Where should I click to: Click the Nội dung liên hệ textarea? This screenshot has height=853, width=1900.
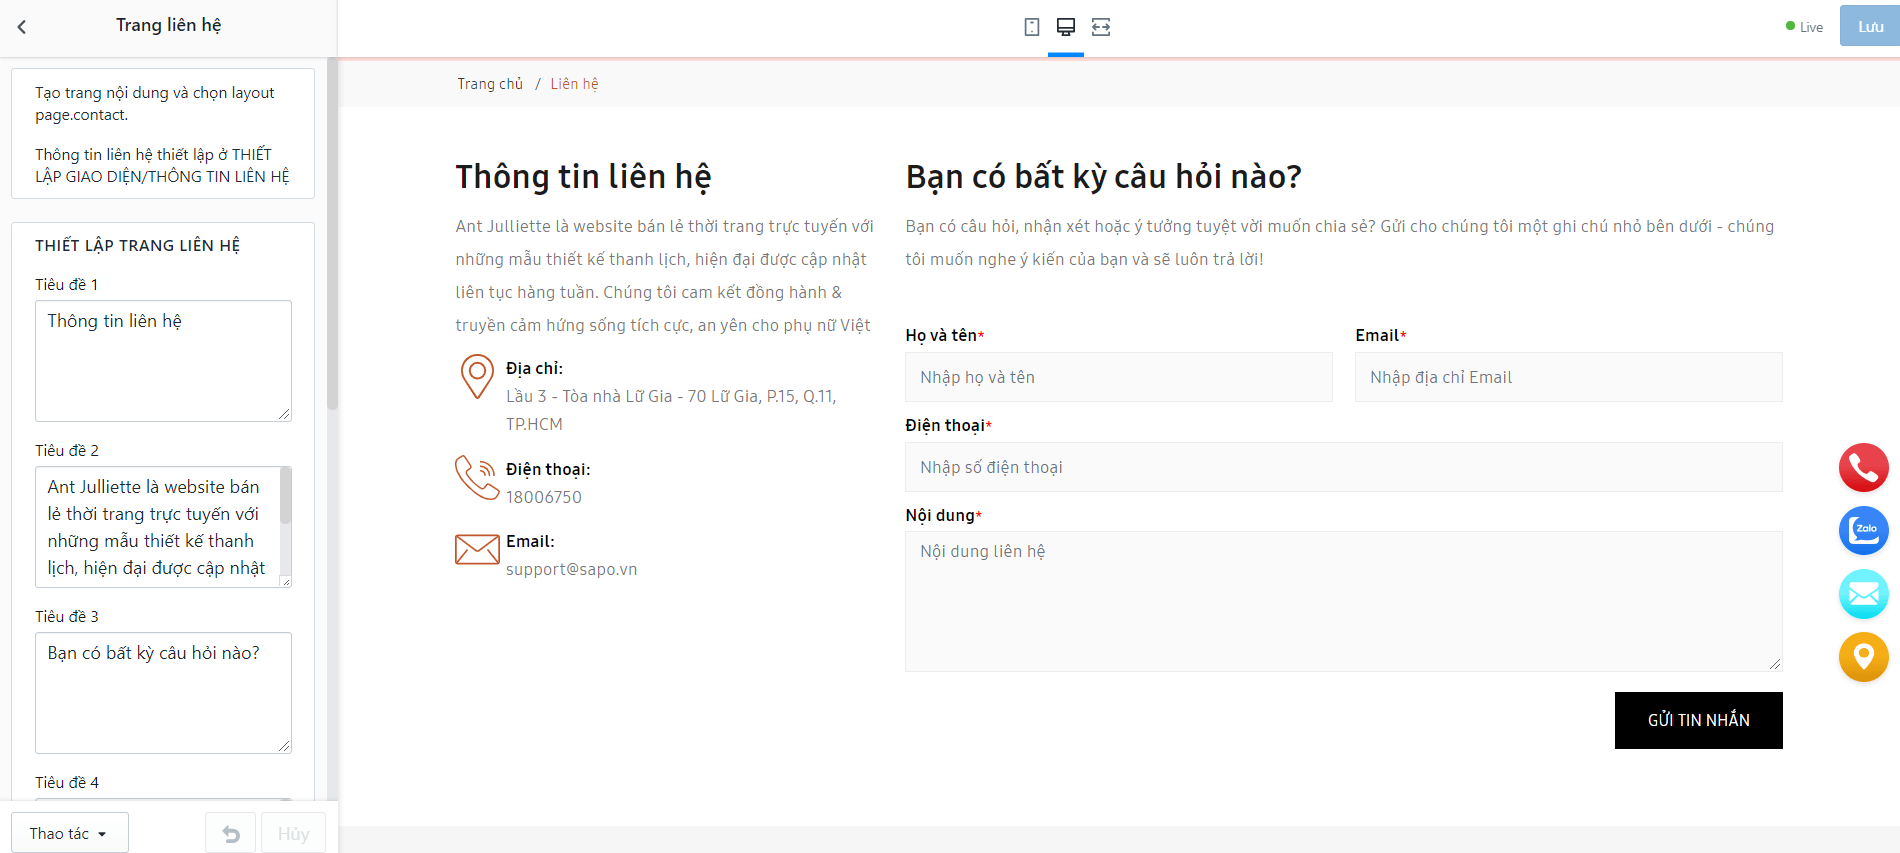coord(1344,601)
